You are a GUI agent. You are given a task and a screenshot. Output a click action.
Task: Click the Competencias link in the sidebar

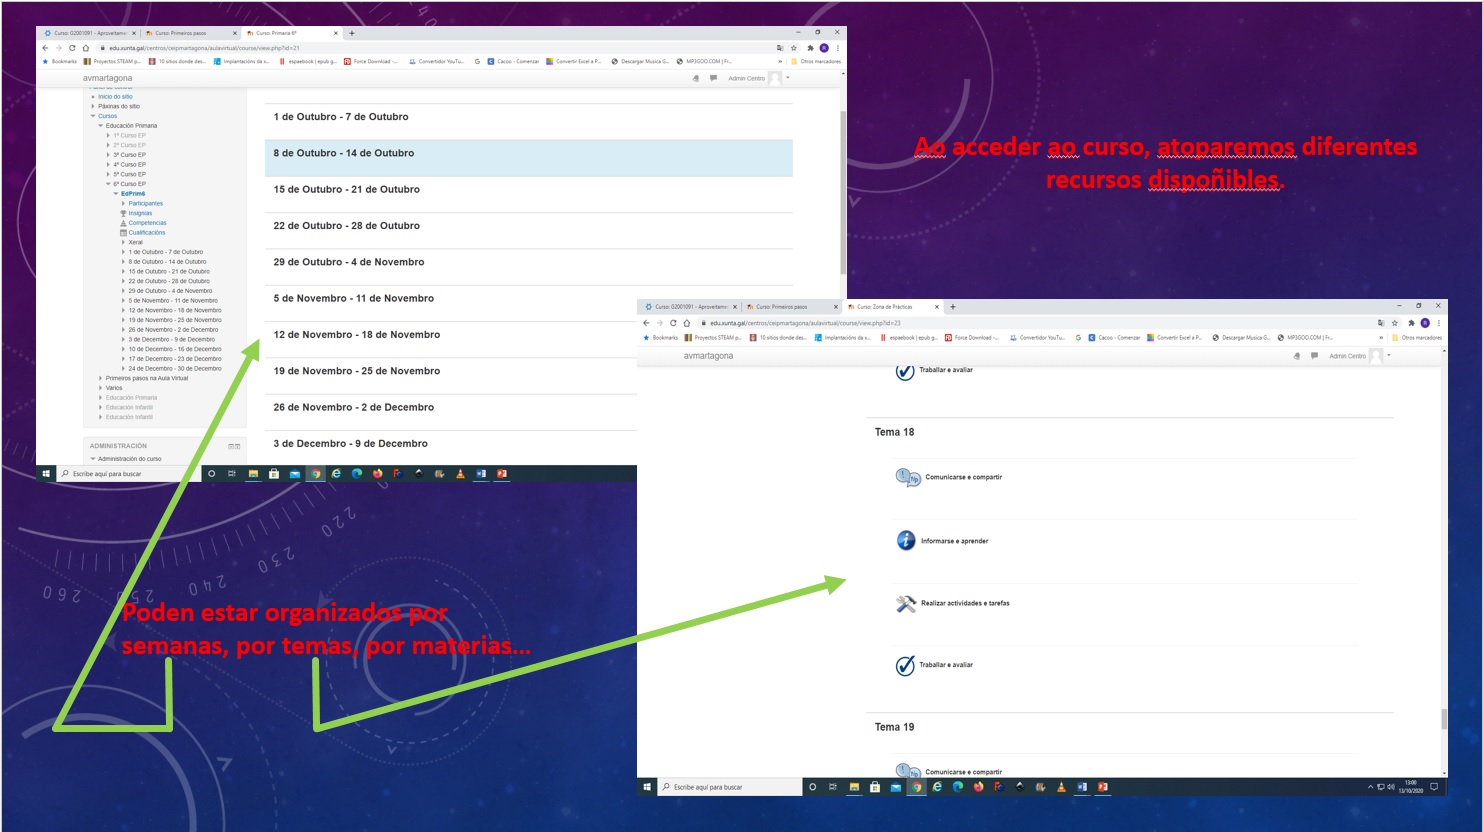[147, 223]
